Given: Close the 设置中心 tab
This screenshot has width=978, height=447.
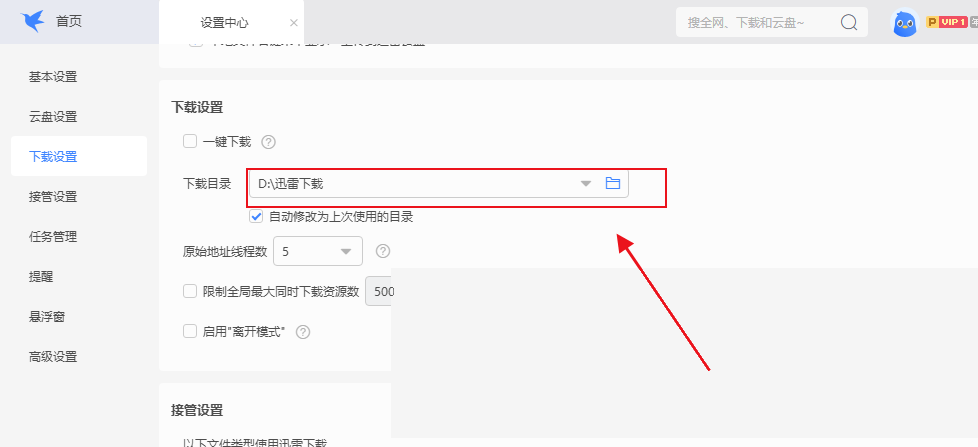Looking at the screenshot, I should tap(294, 23).
